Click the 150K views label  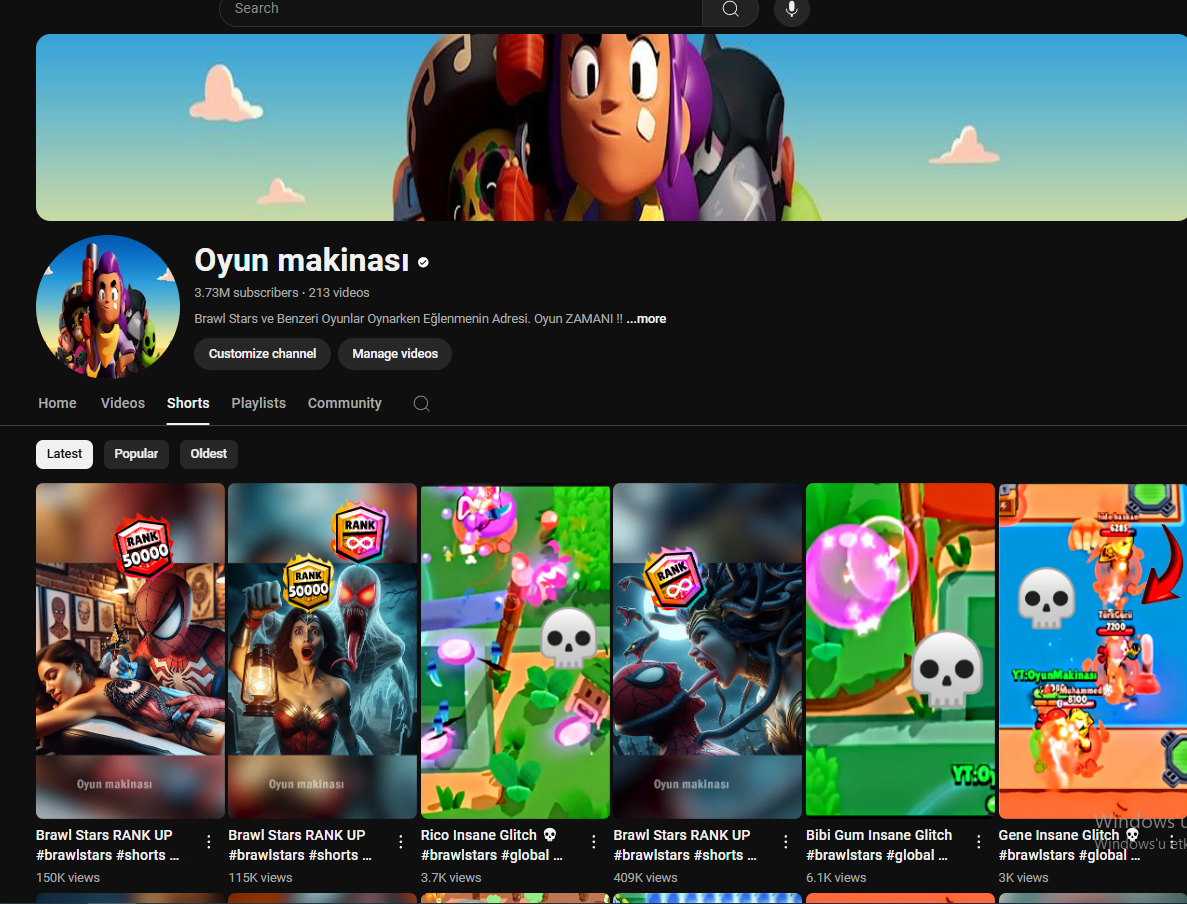tap(68, 878)
